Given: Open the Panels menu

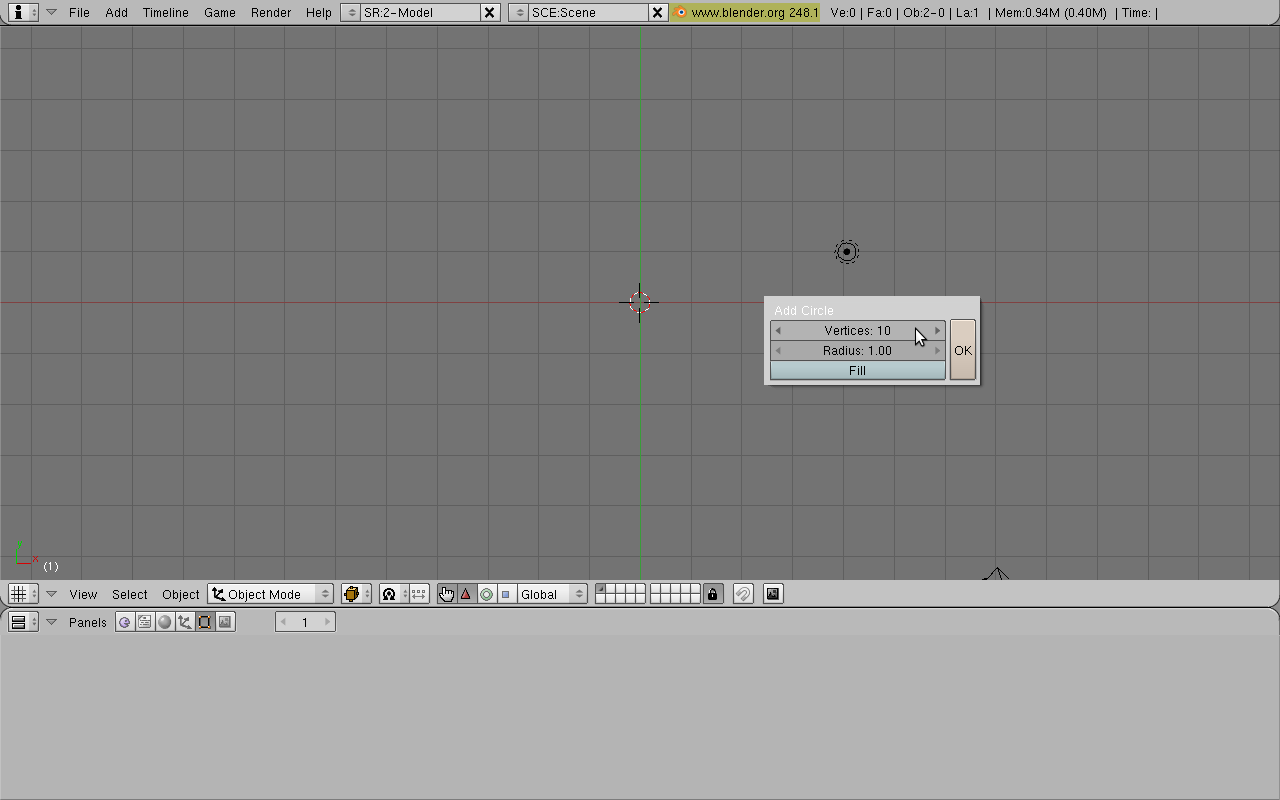Looking at the screenshot, I should pyautogui.click(x=88, y=622).
